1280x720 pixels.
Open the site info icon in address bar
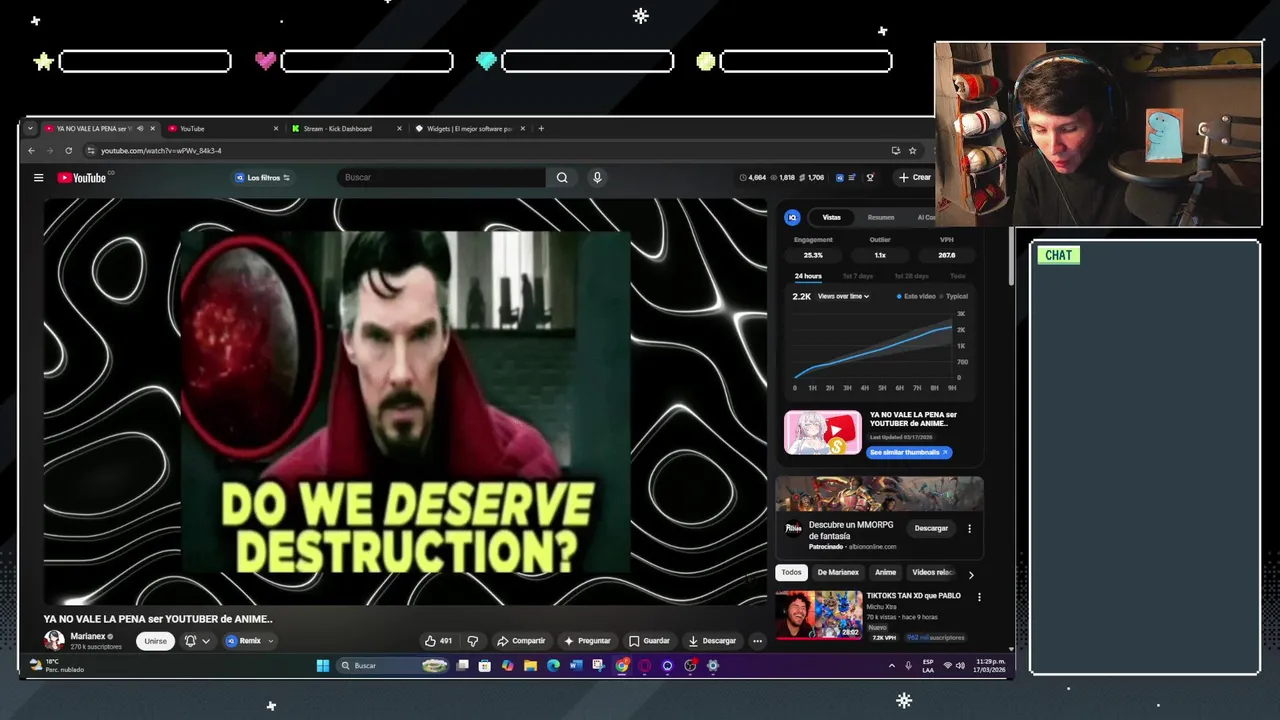pyautogui.click(x=91, y=151)
